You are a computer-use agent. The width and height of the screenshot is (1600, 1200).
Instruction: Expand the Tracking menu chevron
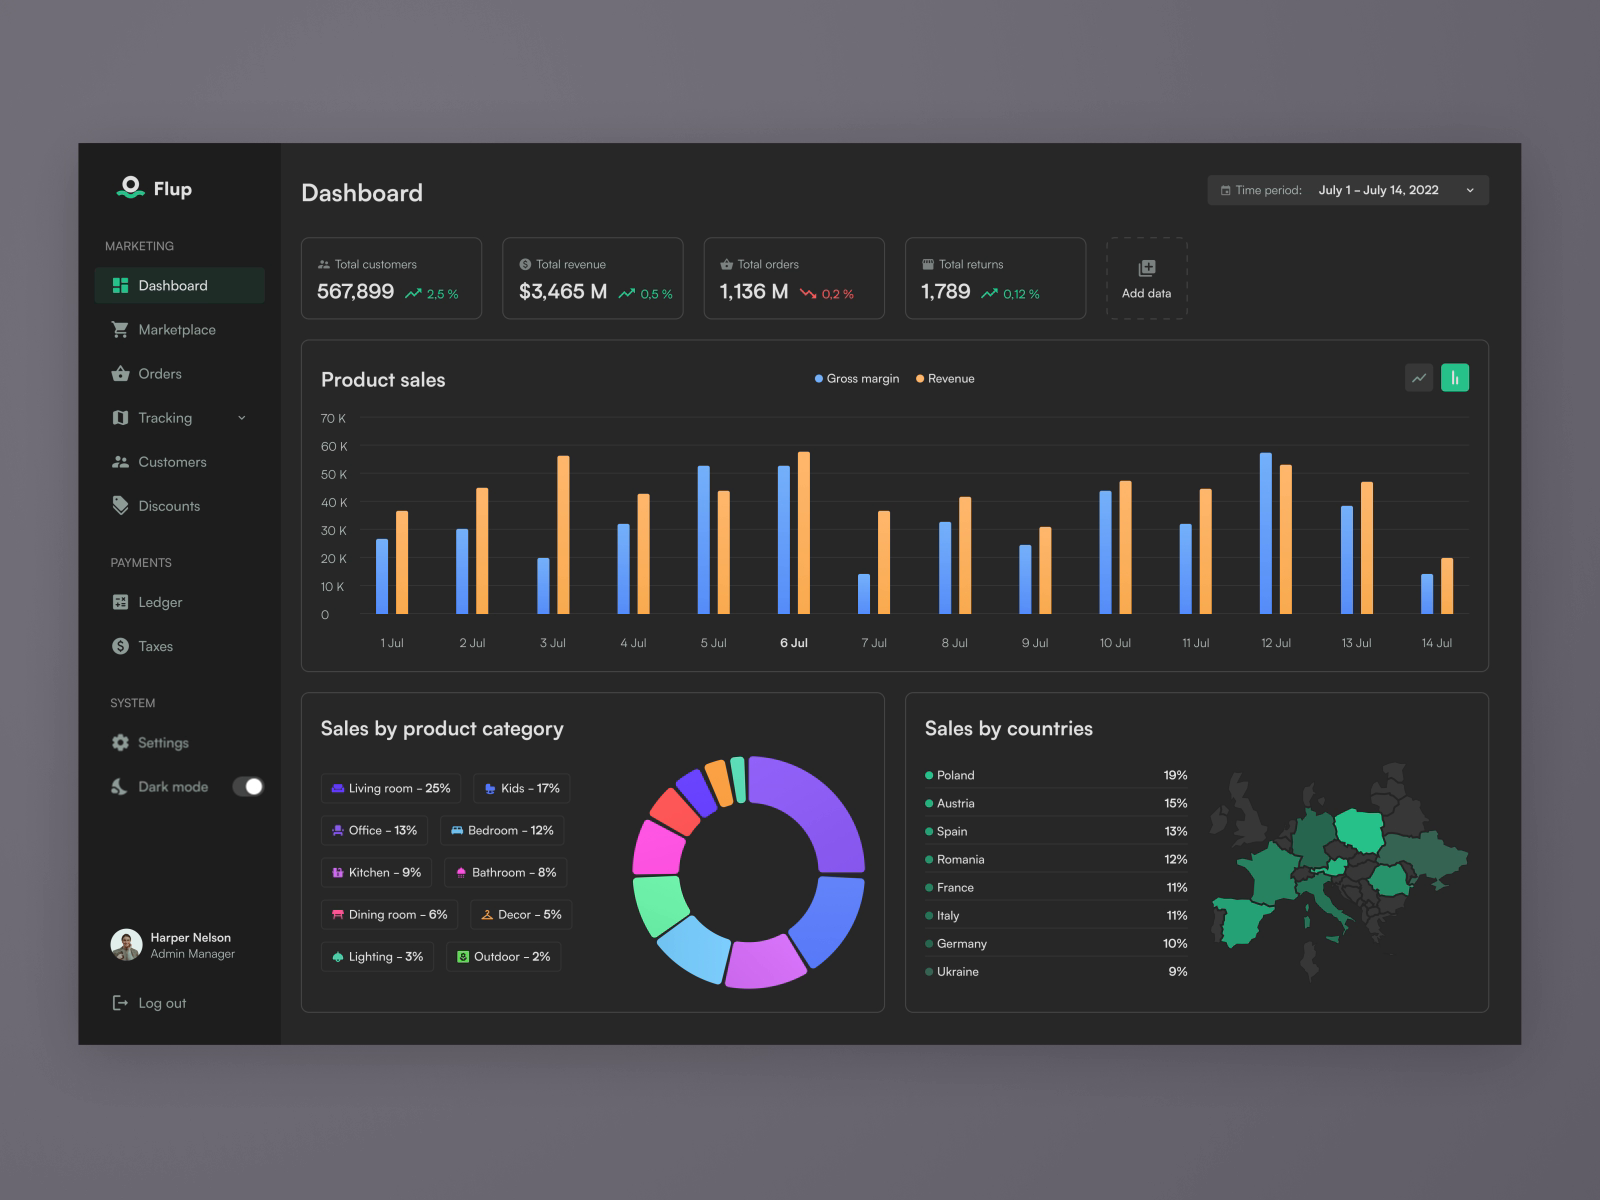(x=242, y=418)
